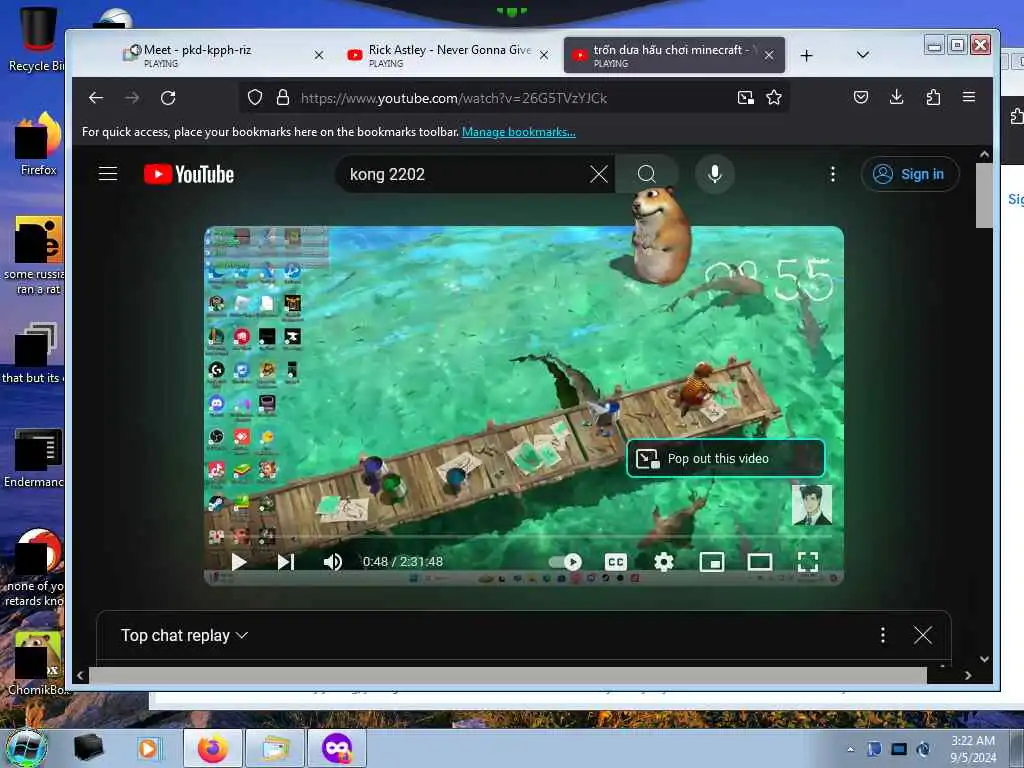Open the Firefox downloads arrow icon
This screenshot has width=1024, height=768.
pyautogui.click(x=897, y=98)
